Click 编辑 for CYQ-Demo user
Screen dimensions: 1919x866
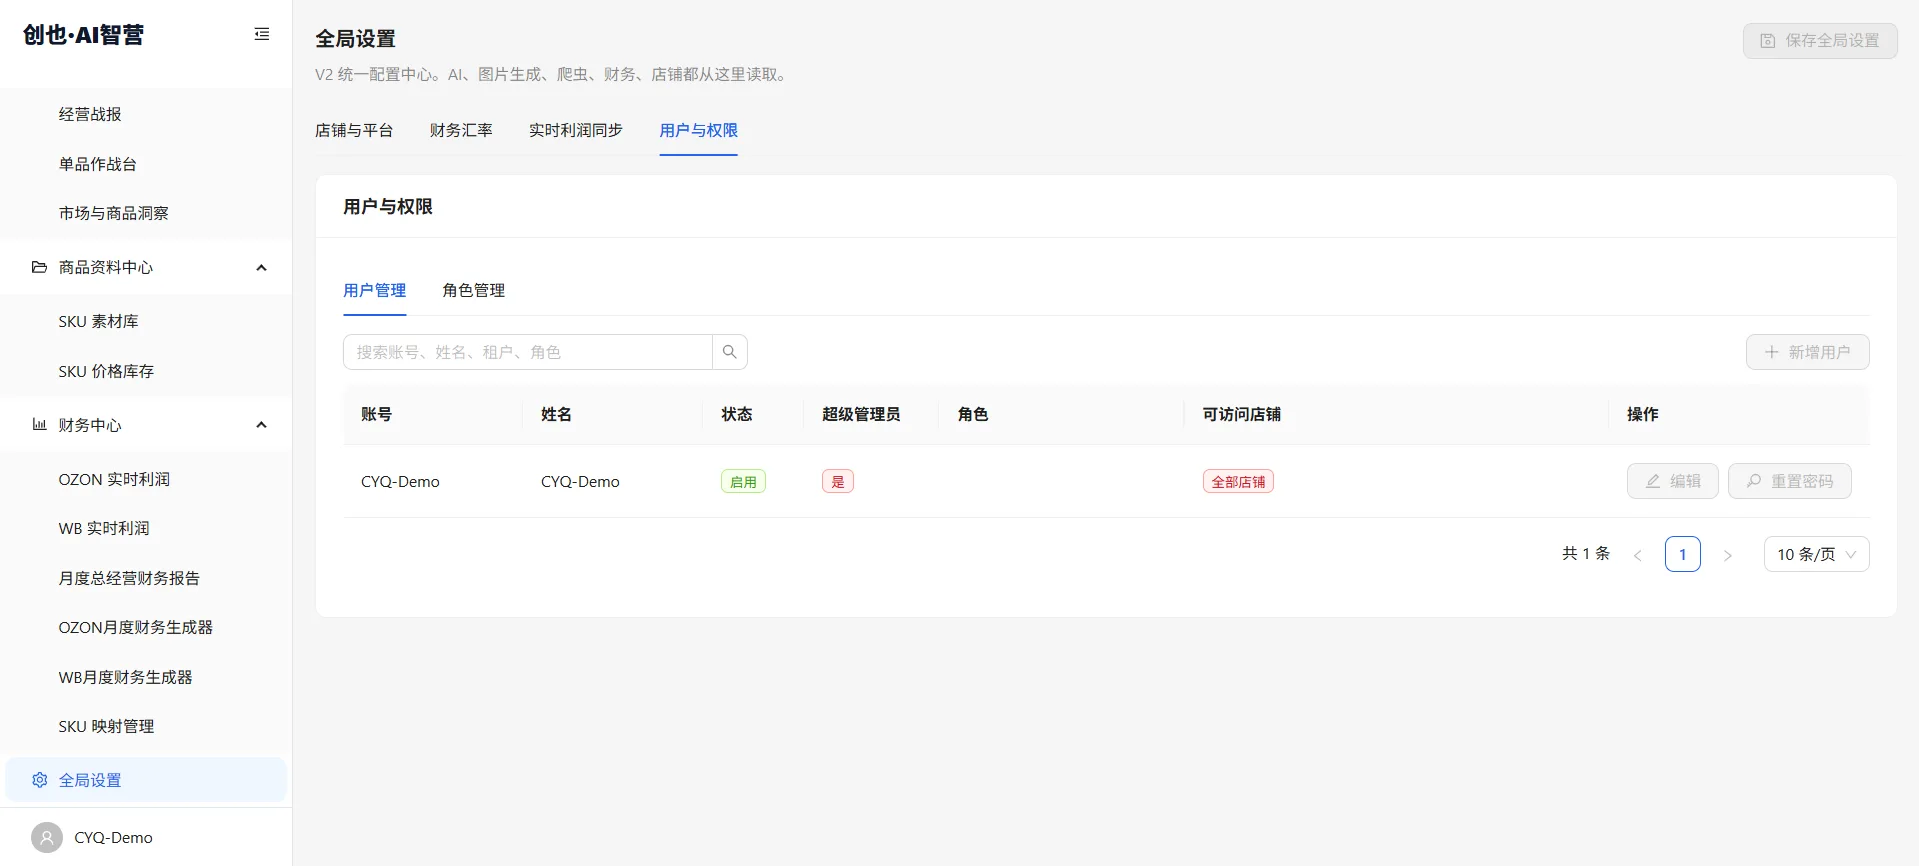(x=1673, y=481)
